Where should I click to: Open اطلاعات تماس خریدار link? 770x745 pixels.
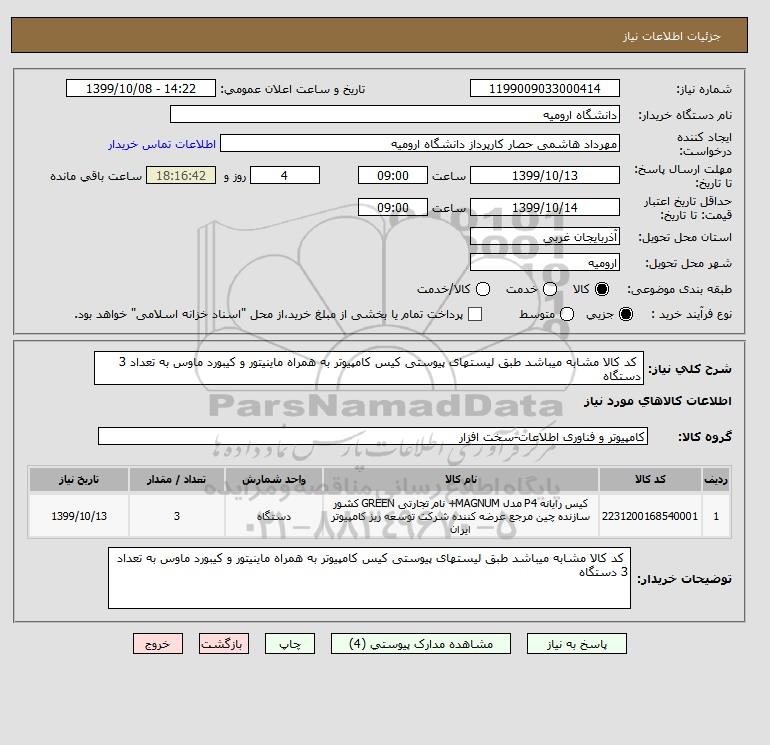click(162, 144)
